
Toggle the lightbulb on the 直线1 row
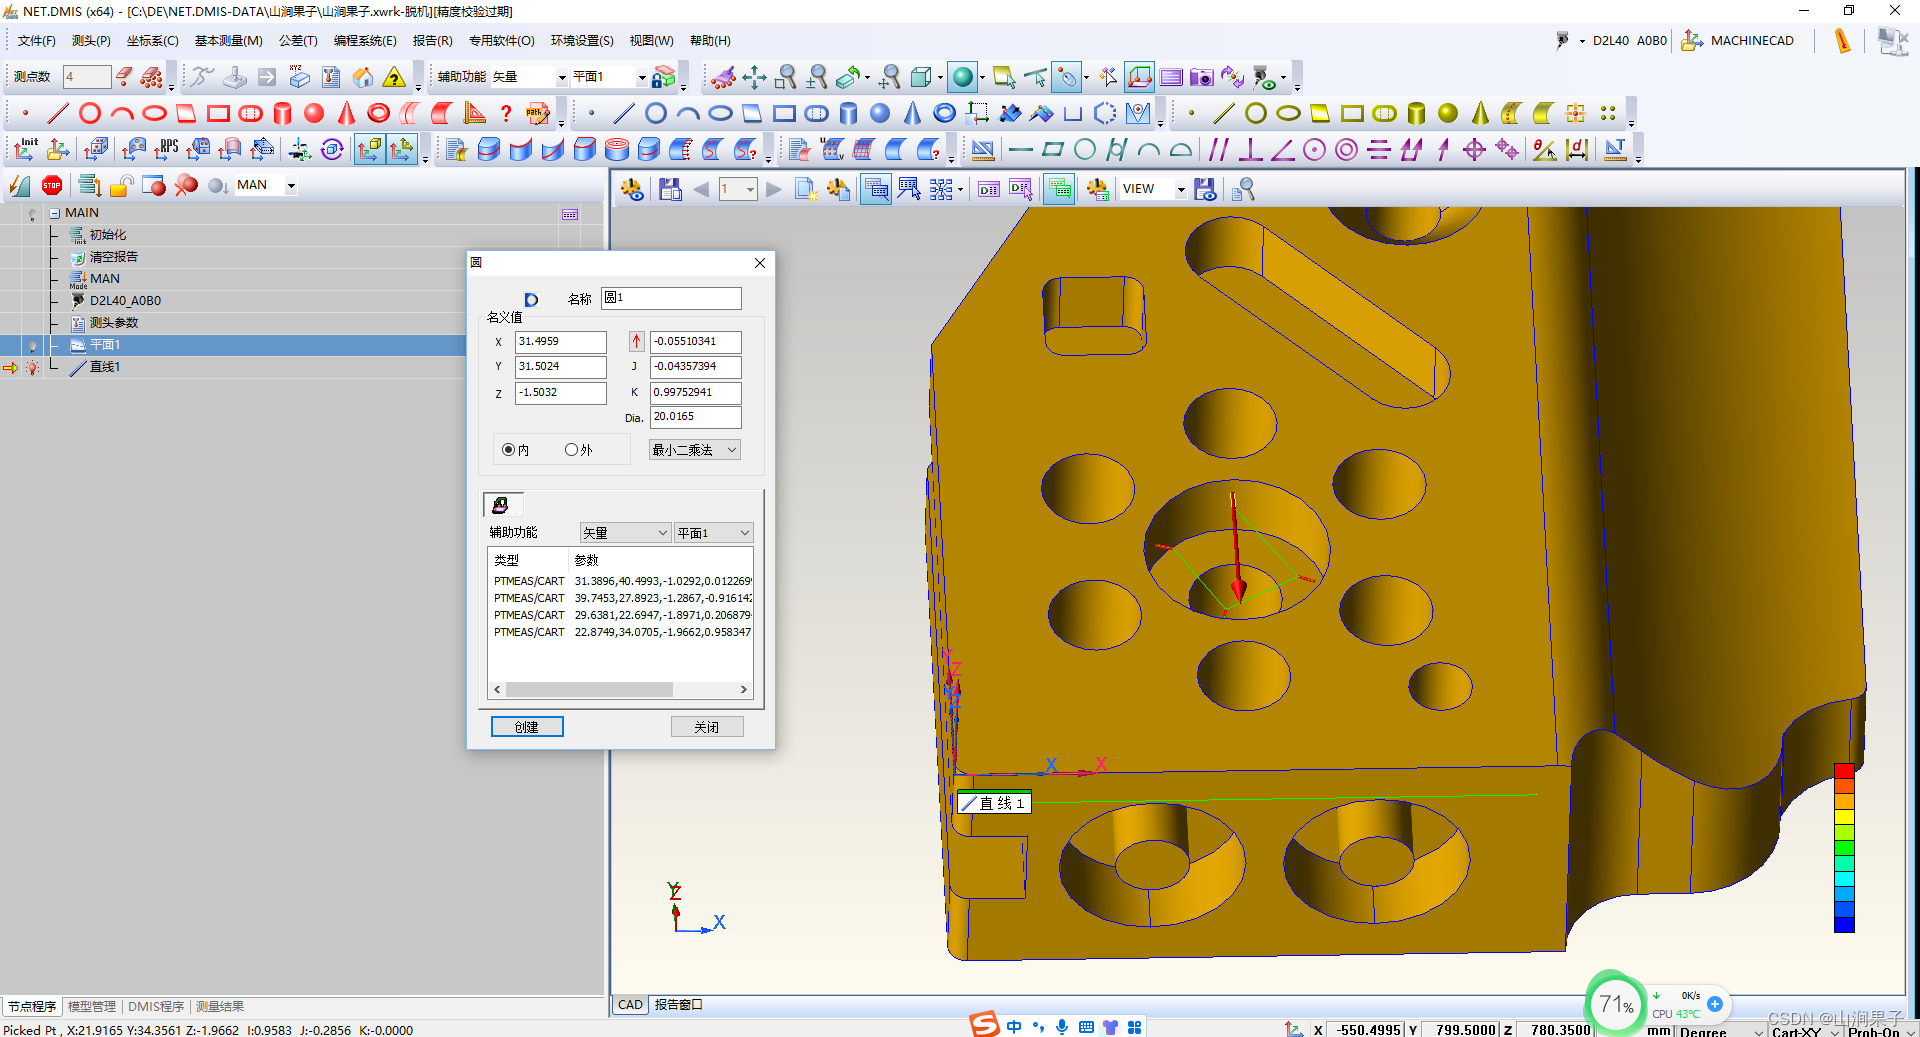32,368
